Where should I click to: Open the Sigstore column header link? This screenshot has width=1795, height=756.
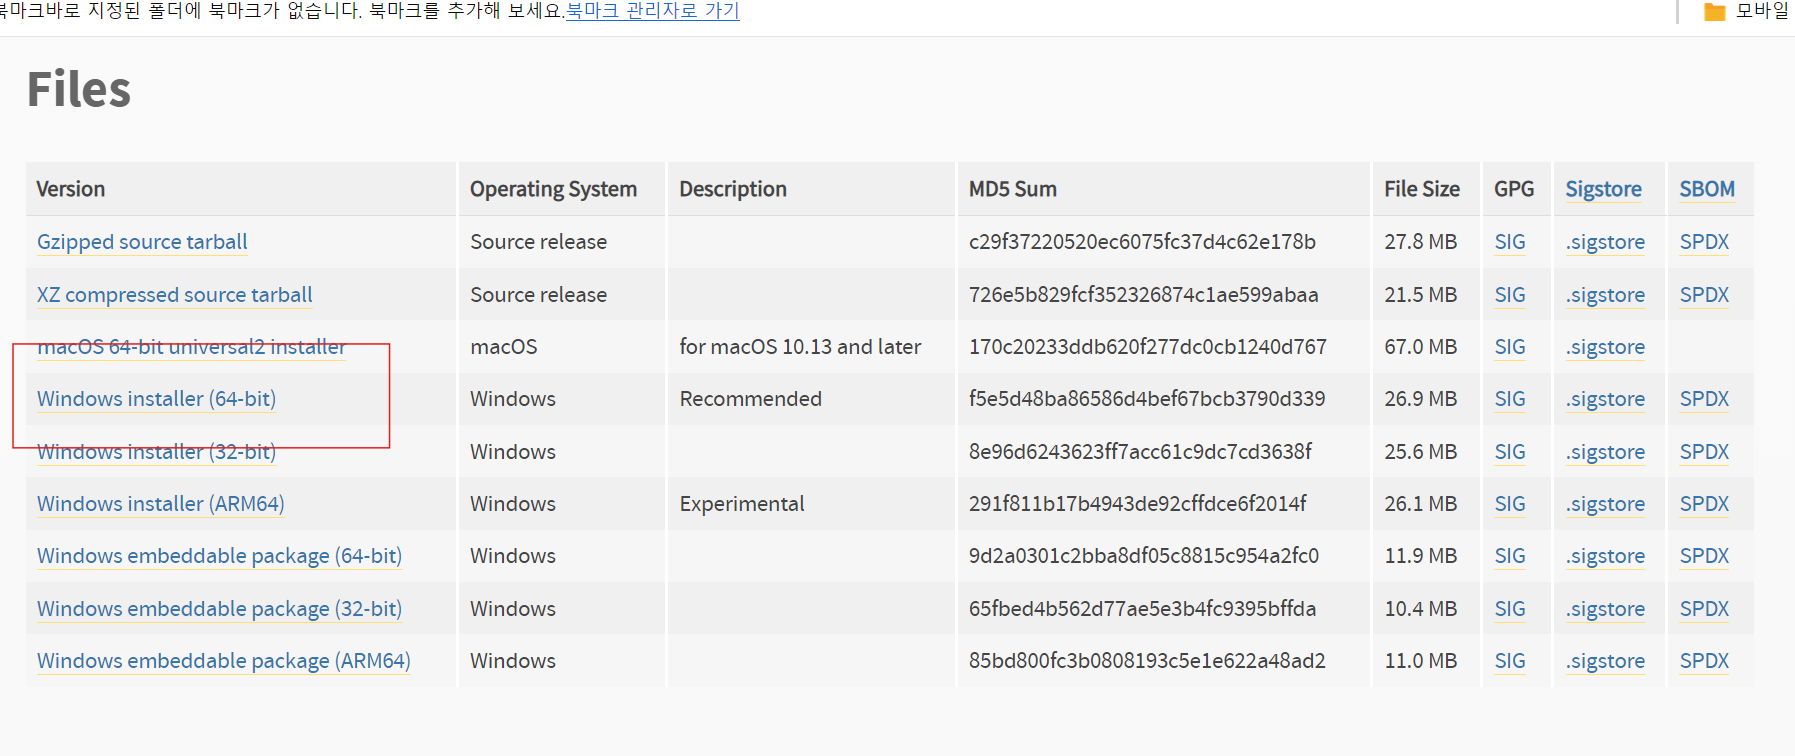[x=1604, y=189]
